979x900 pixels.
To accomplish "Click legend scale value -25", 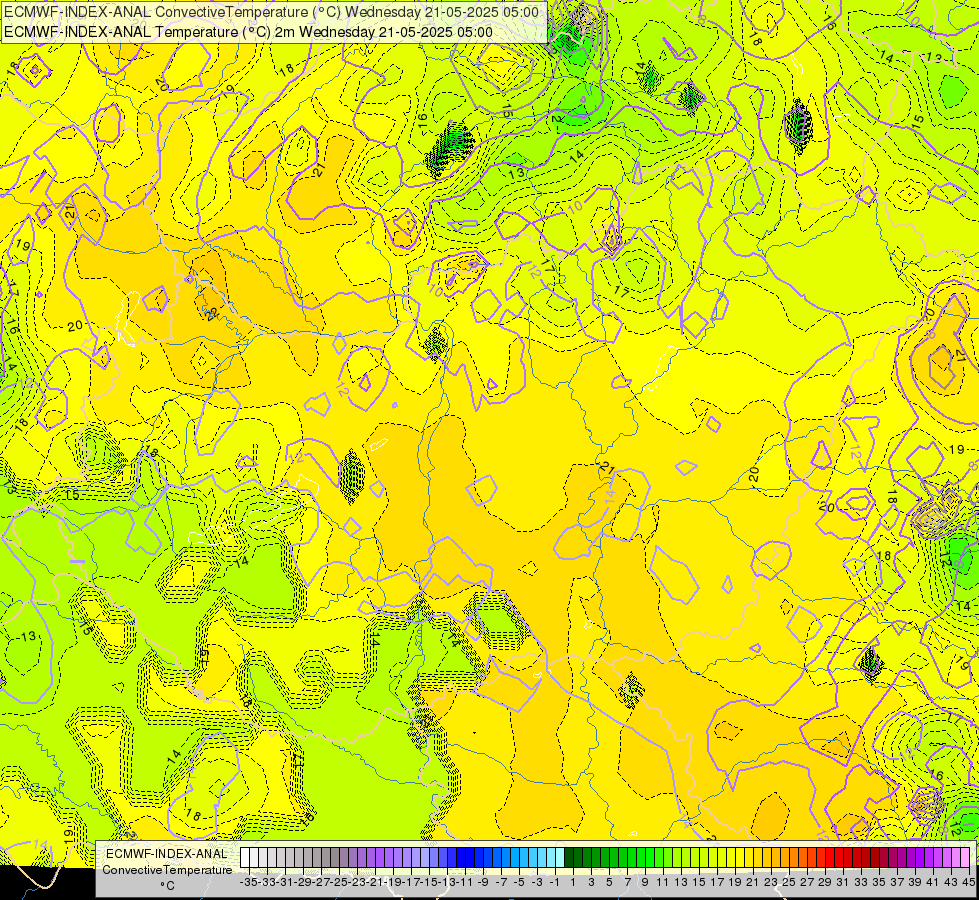I will [340, 882].
